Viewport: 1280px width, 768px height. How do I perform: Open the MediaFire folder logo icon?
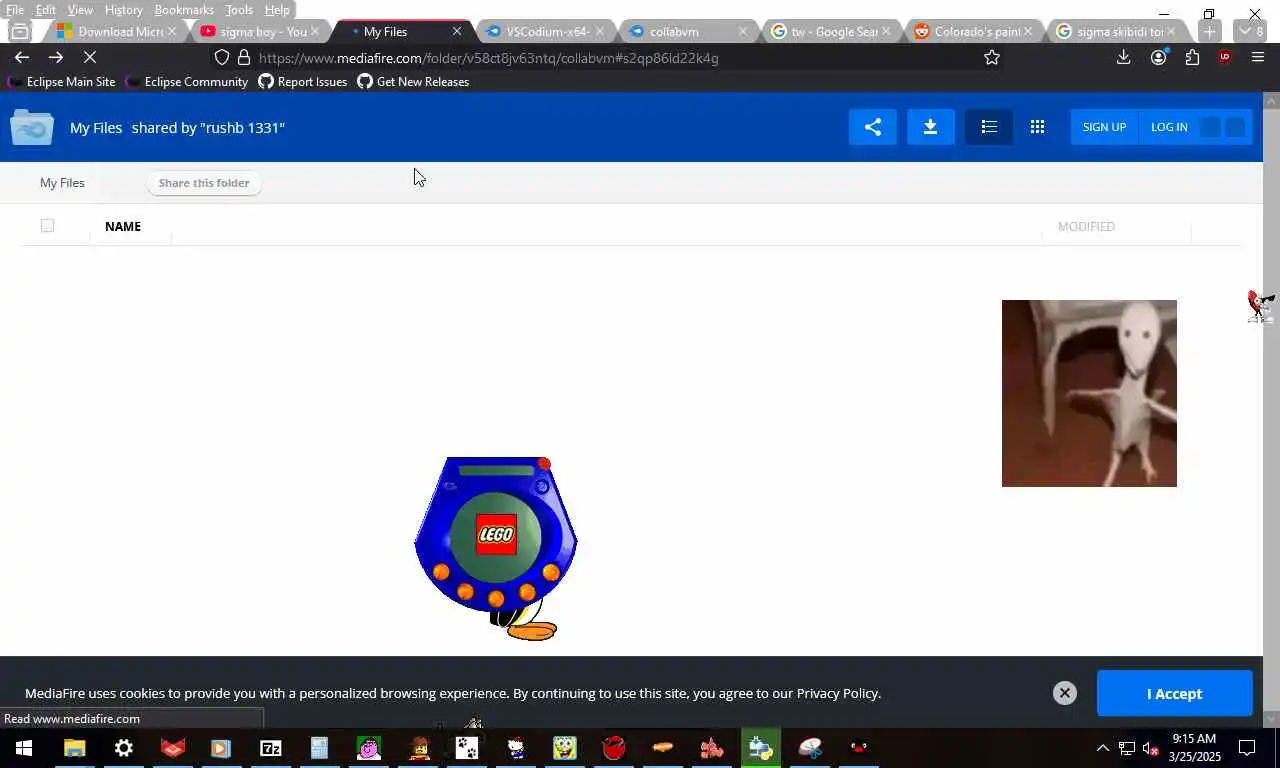pos(32,128)
